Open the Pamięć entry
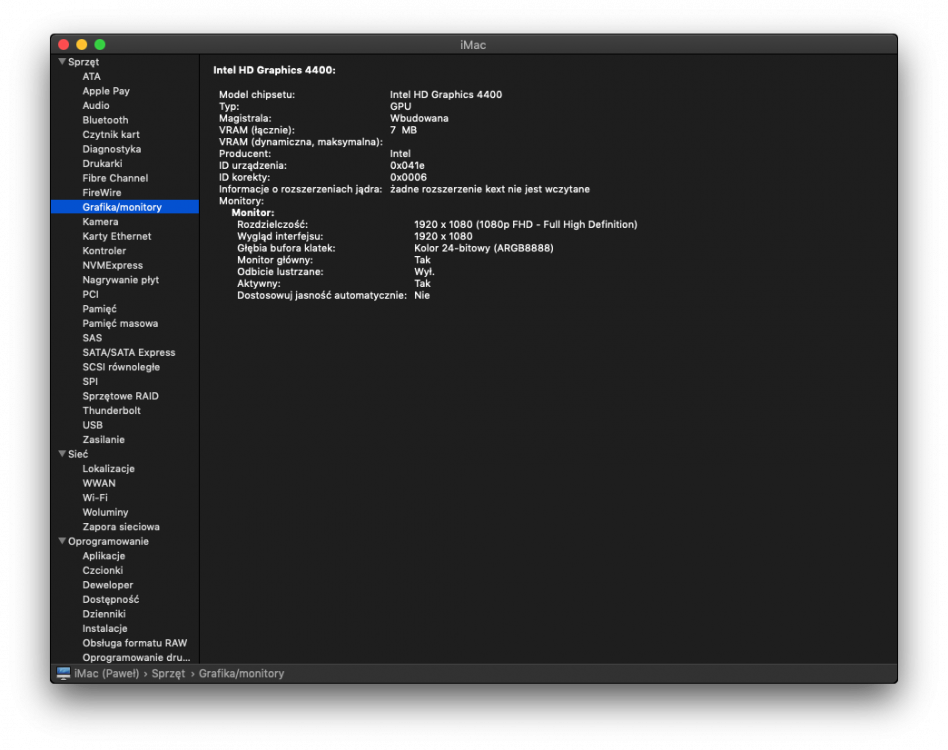 pyautogui.click(x=100, y=309)
